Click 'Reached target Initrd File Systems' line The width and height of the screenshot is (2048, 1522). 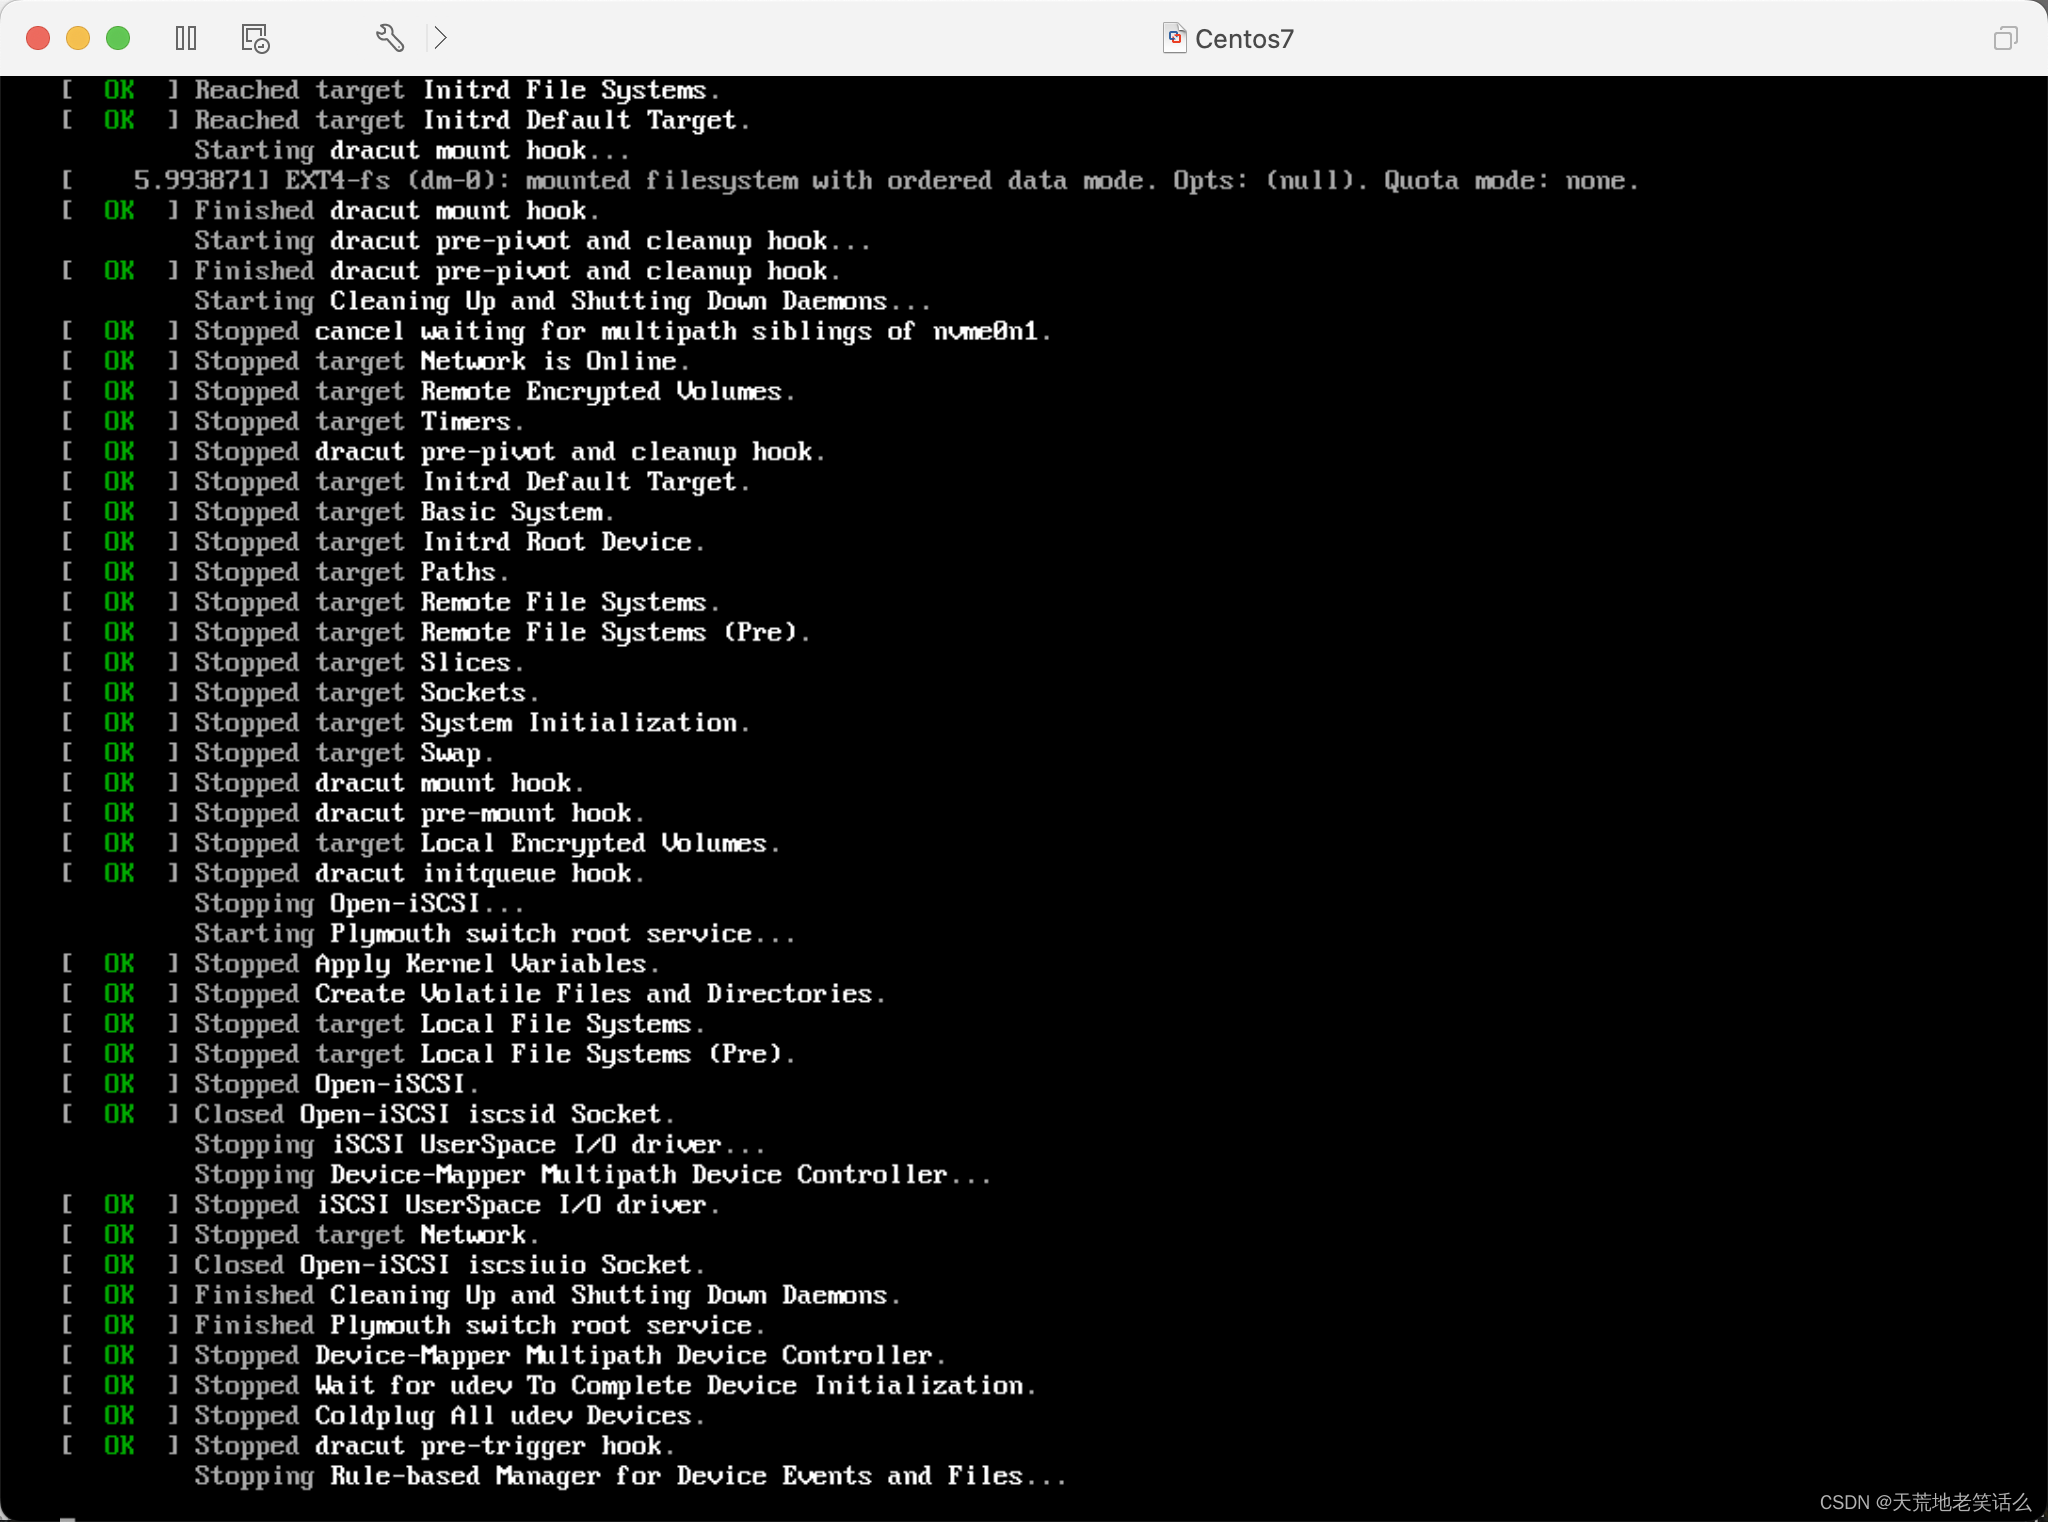pos(456,90)
